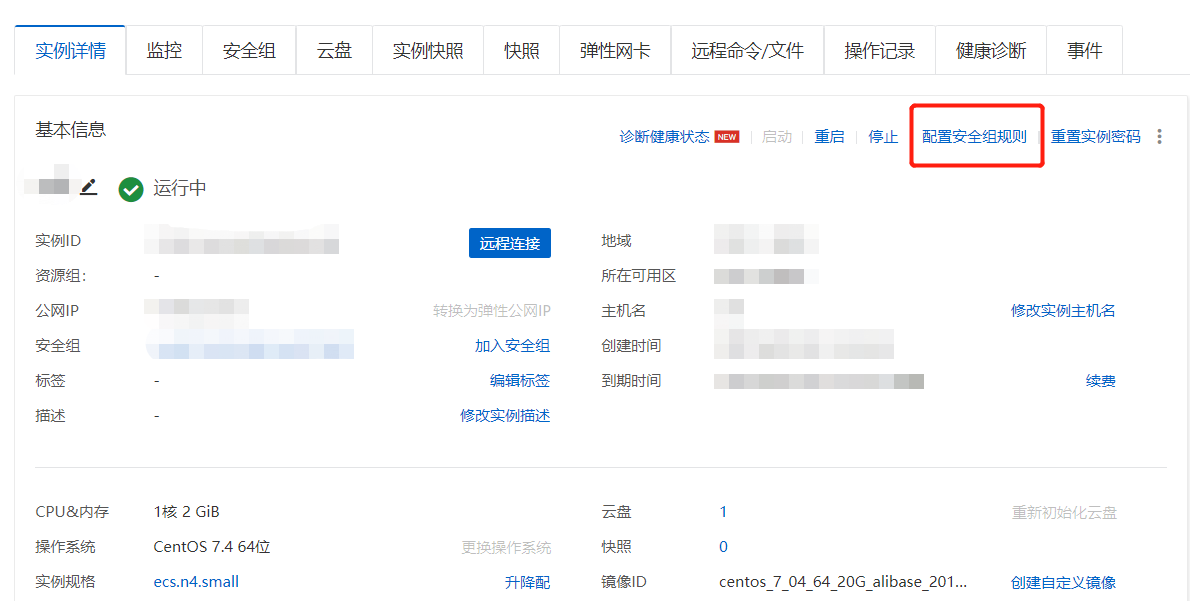The image size is (1190, 601).
Task: Switch to the 健康诊断 tab
Action: click(x=990, y=49)
